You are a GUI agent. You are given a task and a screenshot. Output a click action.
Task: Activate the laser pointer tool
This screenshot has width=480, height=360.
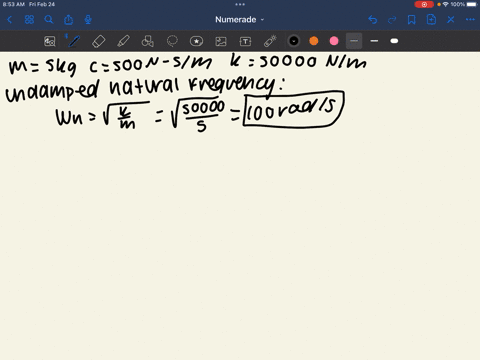270,41
